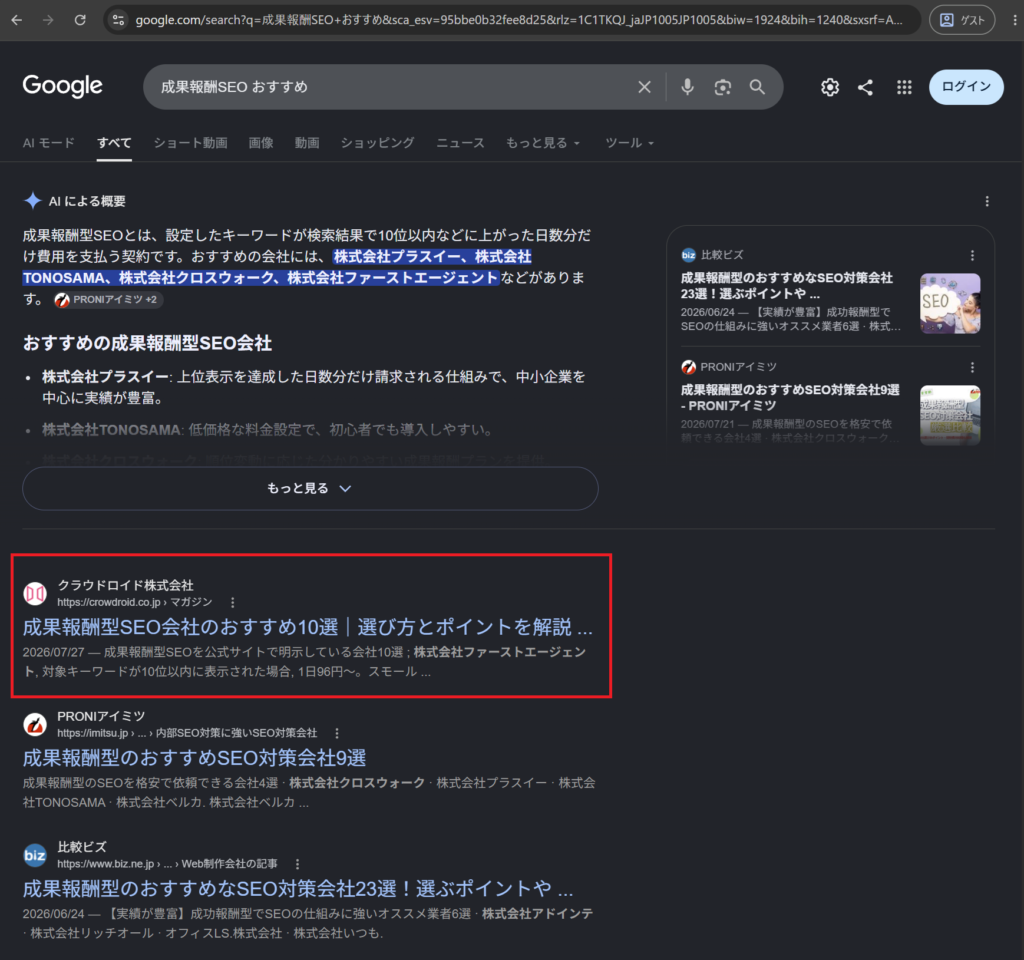
Task: Click the https://www.biz.ne.jp breadcrumb text
Action: point(105,863)
